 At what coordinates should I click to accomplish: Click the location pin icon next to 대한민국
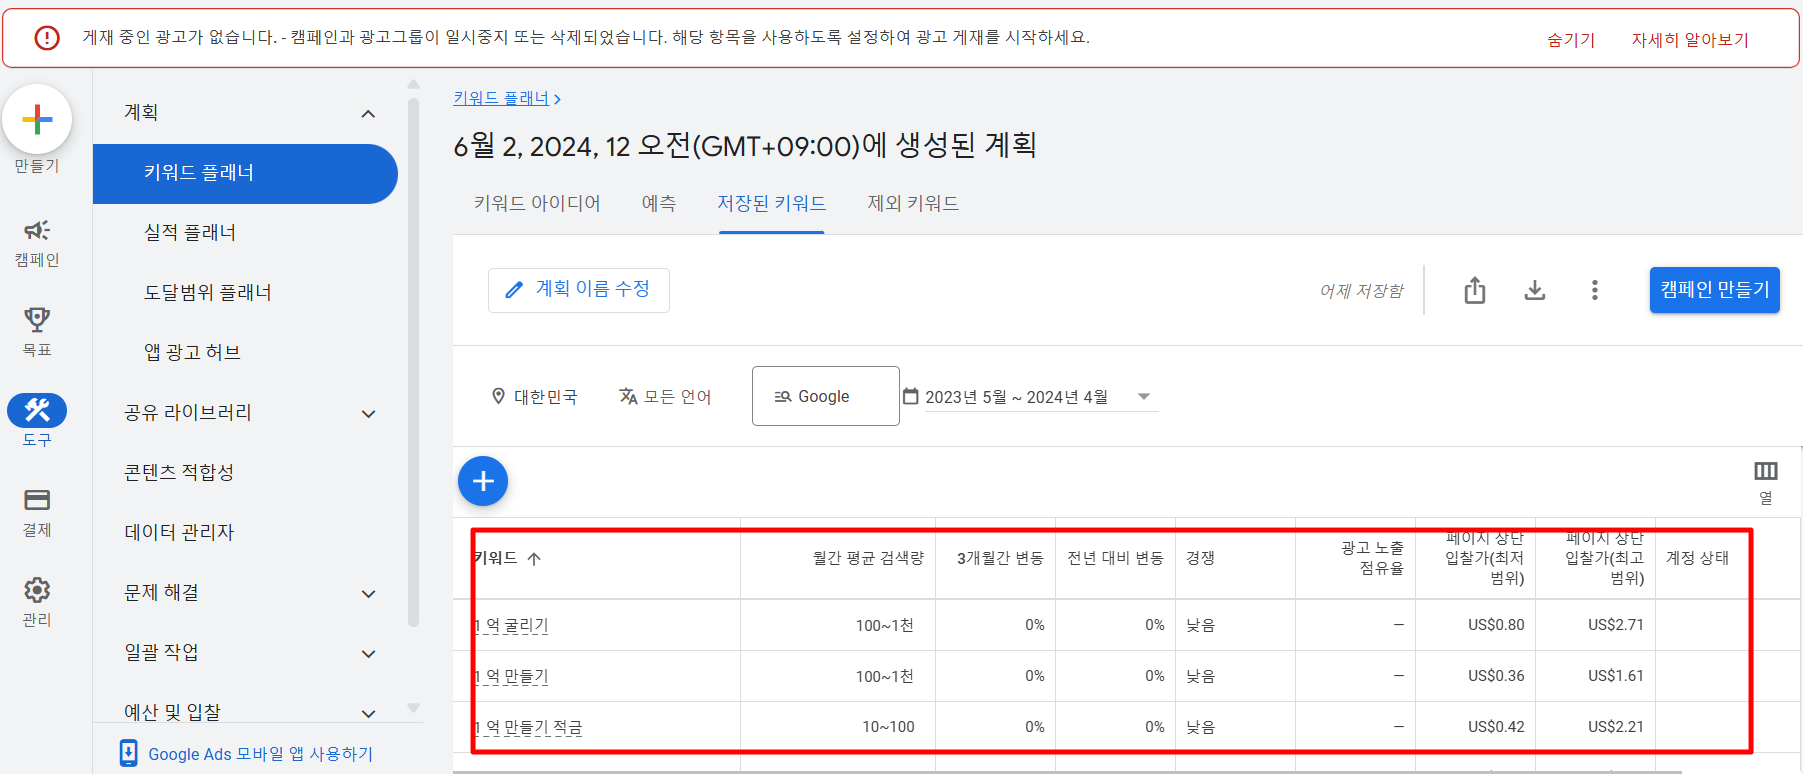pyautogui.click(x=498, y=396)
